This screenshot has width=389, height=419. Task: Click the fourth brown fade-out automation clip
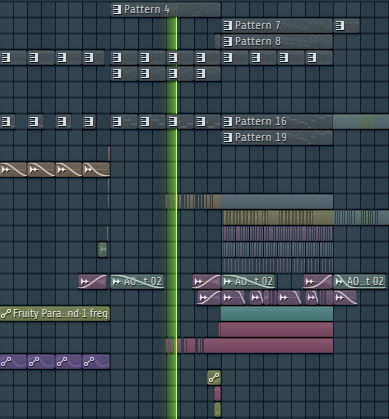click(x=96, y=170)
